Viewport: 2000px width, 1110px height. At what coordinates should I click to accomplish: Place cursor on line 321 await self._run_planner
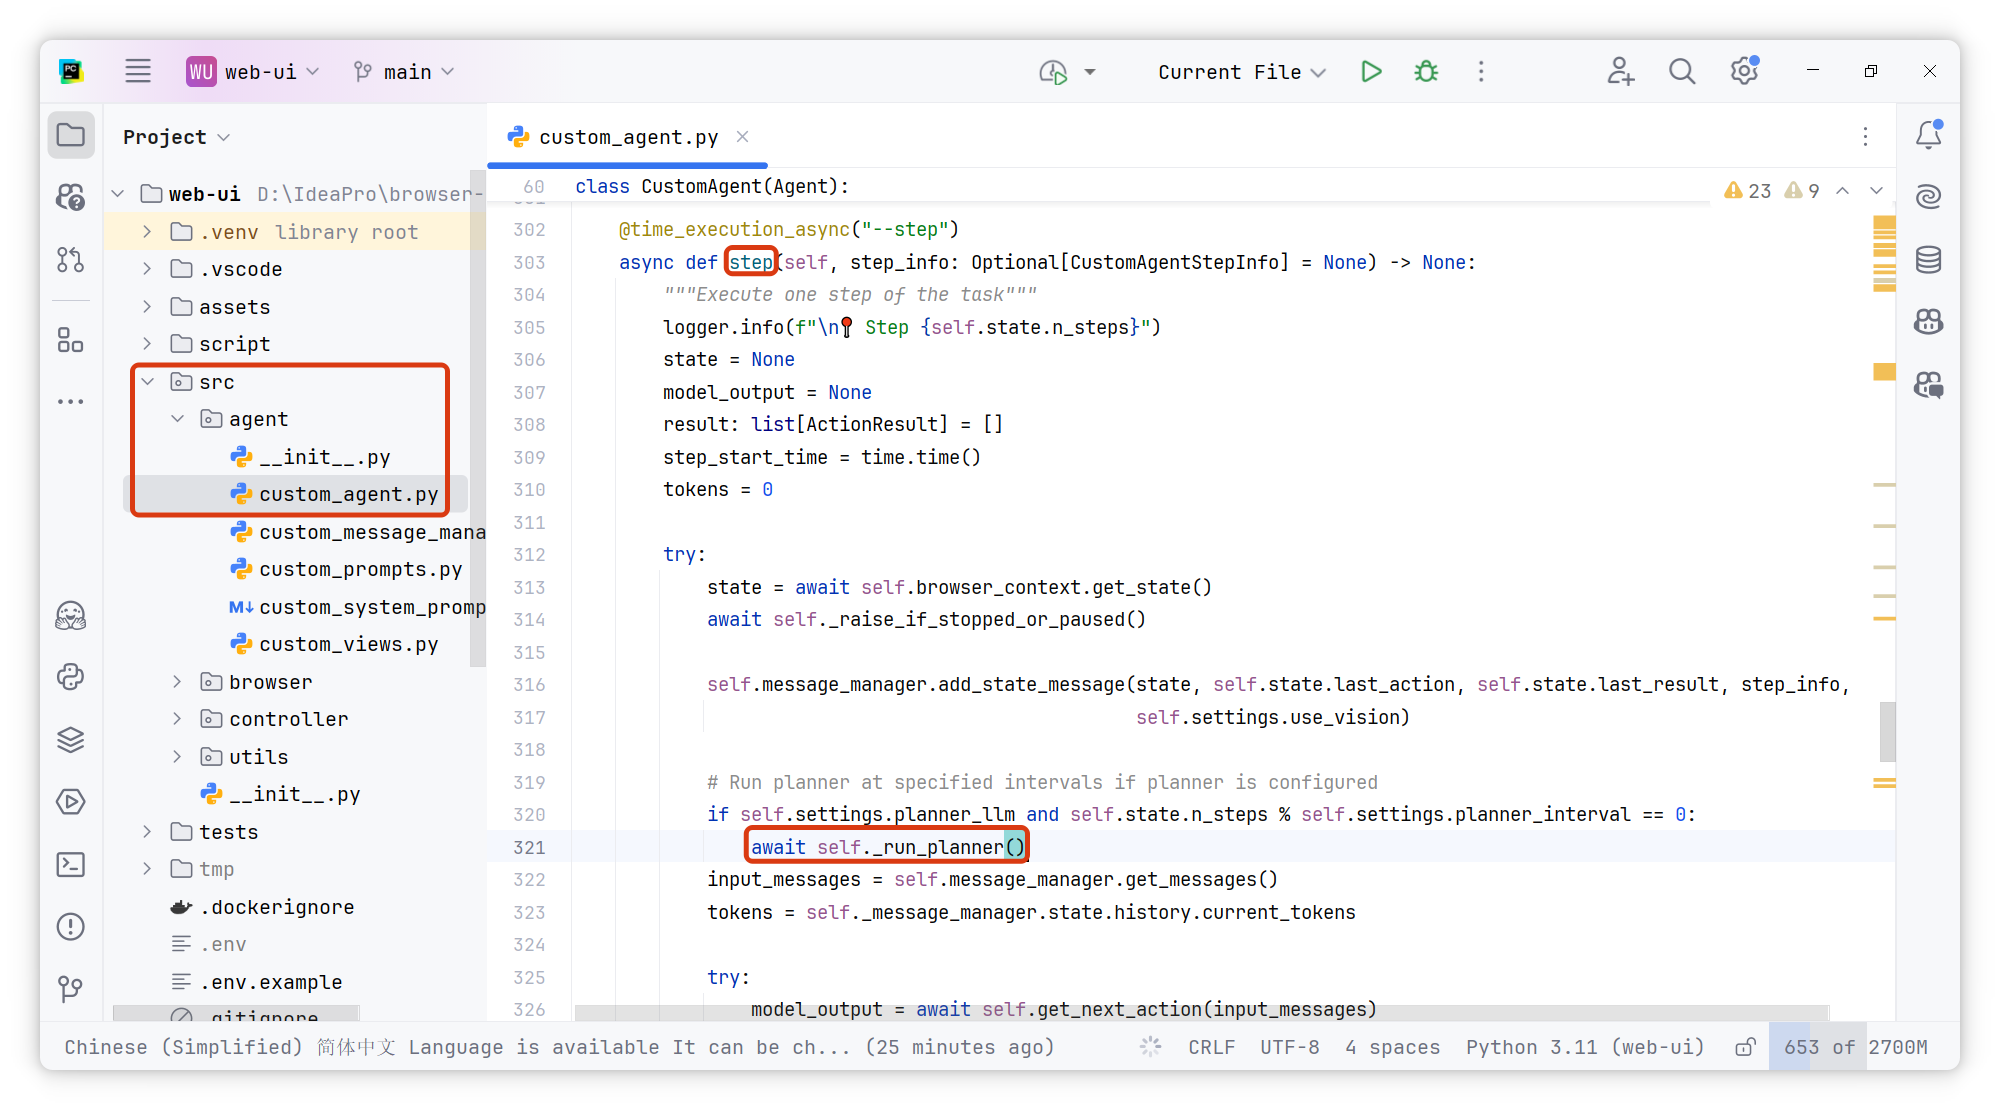(888, 847)
